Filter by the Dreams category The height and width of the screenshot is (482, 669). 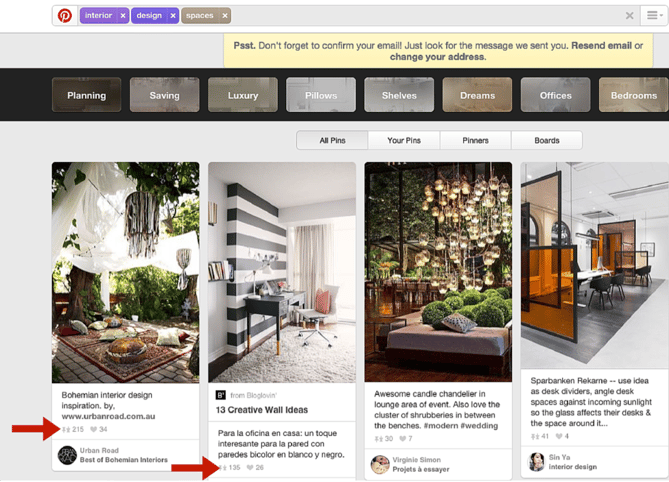point(477,95)
